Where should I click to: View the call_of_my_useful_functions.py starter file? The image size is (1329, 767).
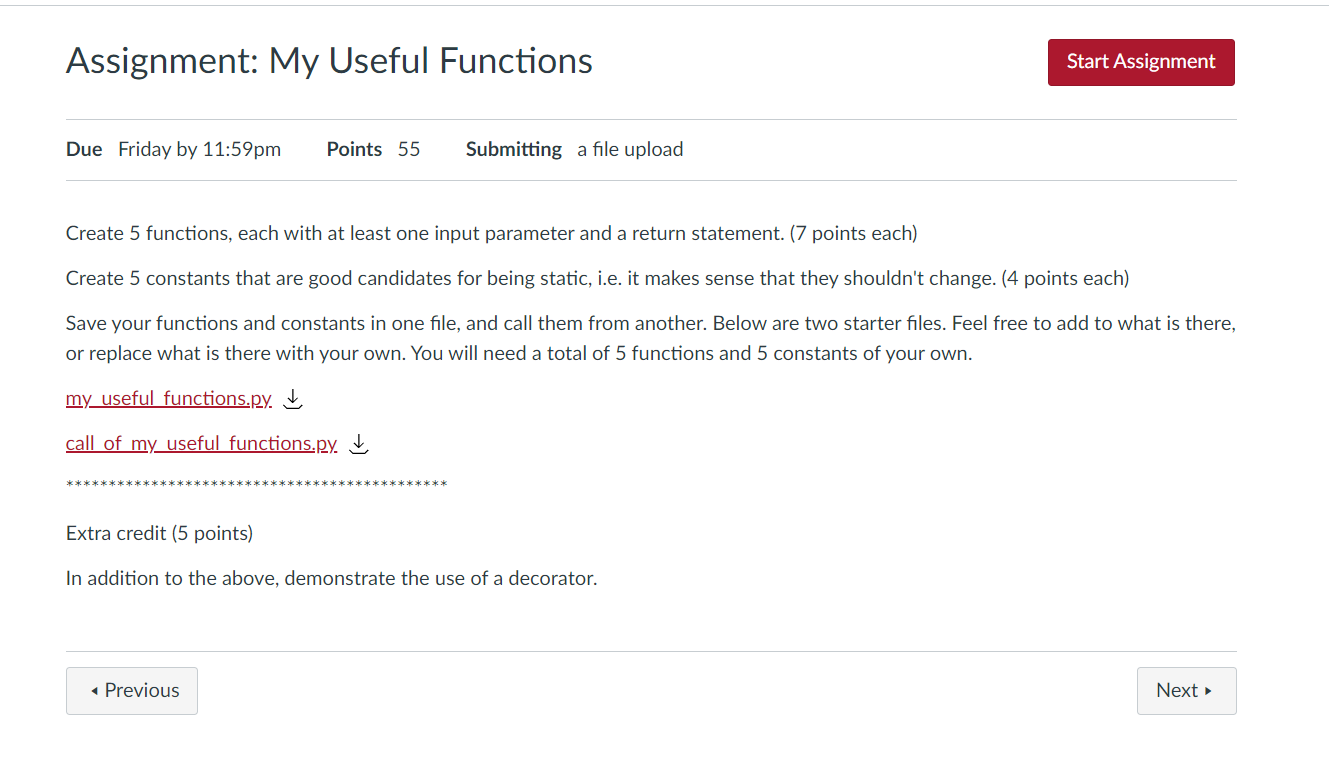(x=201, y=443)
